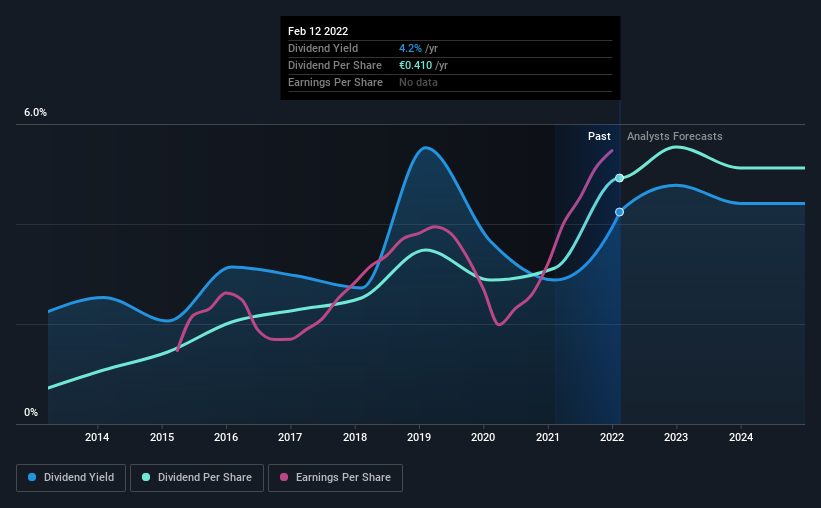
Task: Click the 2016 x-axis label
Action: pyautogui.click(x=226, y=437)
